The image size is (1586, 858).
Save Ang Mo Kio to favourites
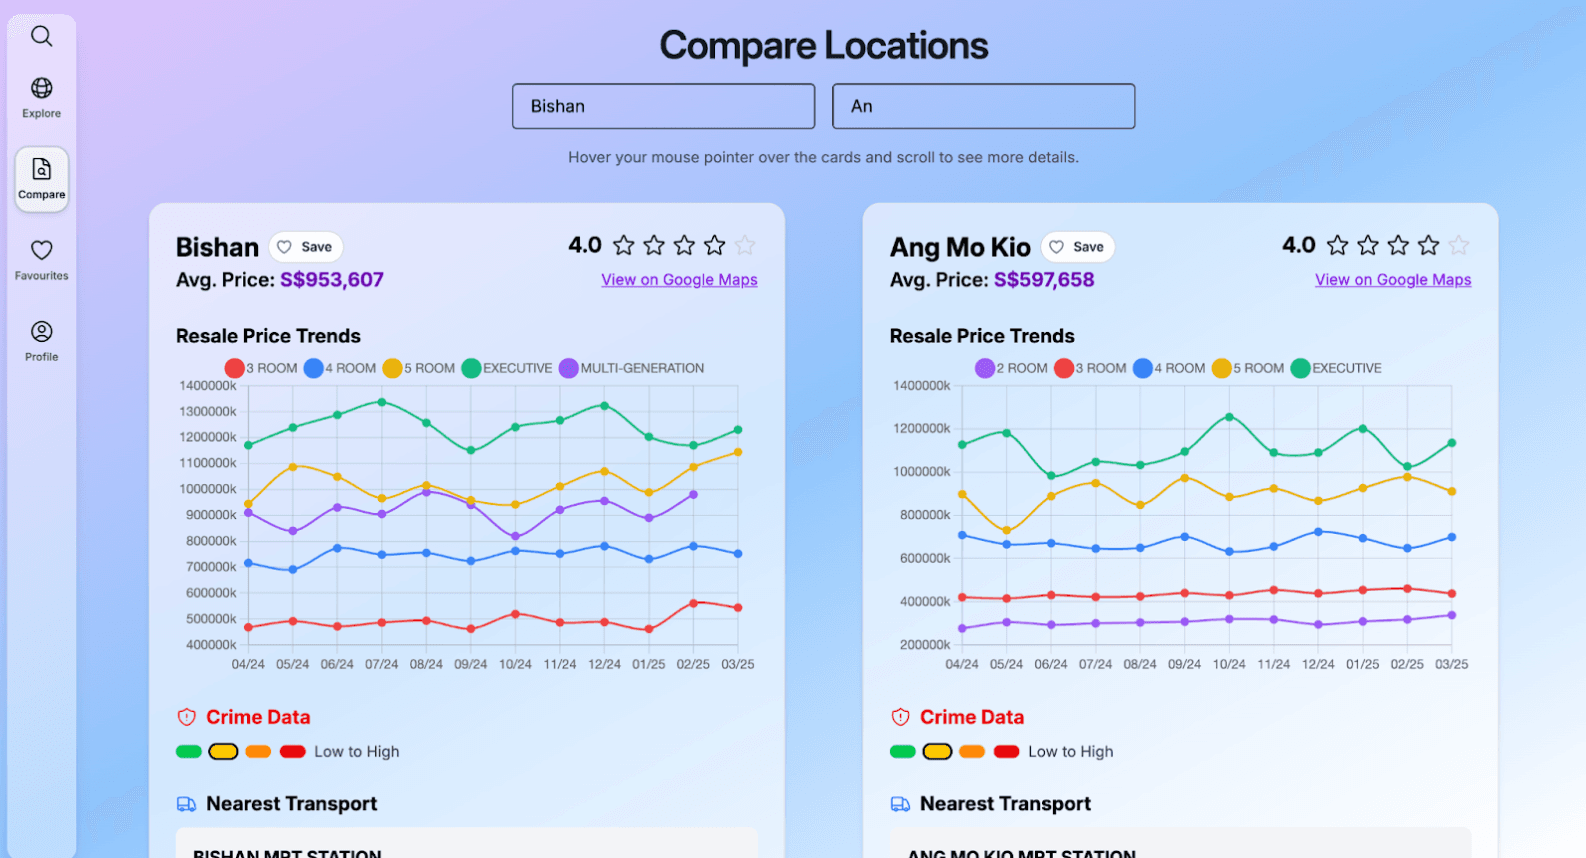(1077, 247)
